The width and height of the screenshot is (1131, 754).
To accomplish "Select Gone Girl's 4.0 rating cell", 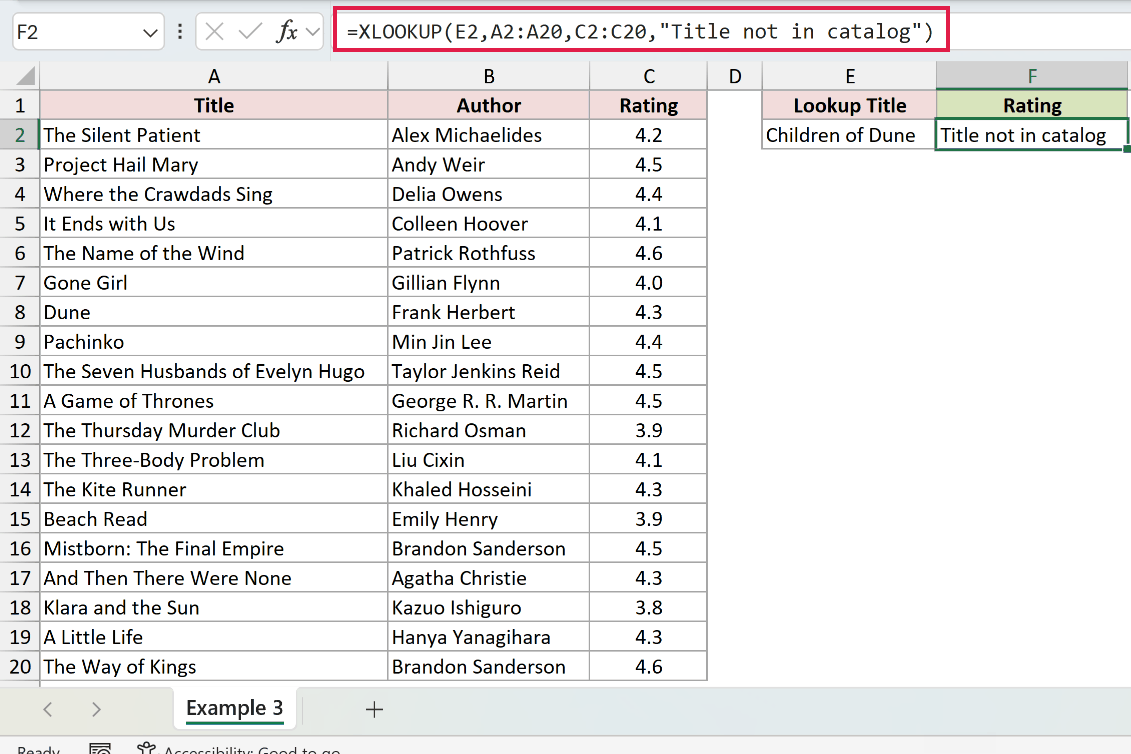I will [x=648, y=283].
